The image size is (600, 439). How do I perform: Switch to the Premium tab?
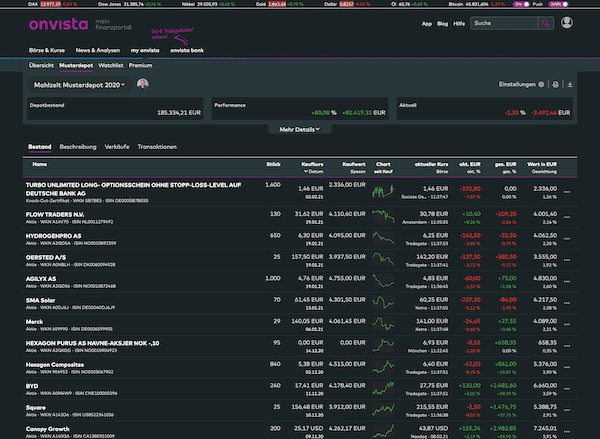[x=140, y=65]
